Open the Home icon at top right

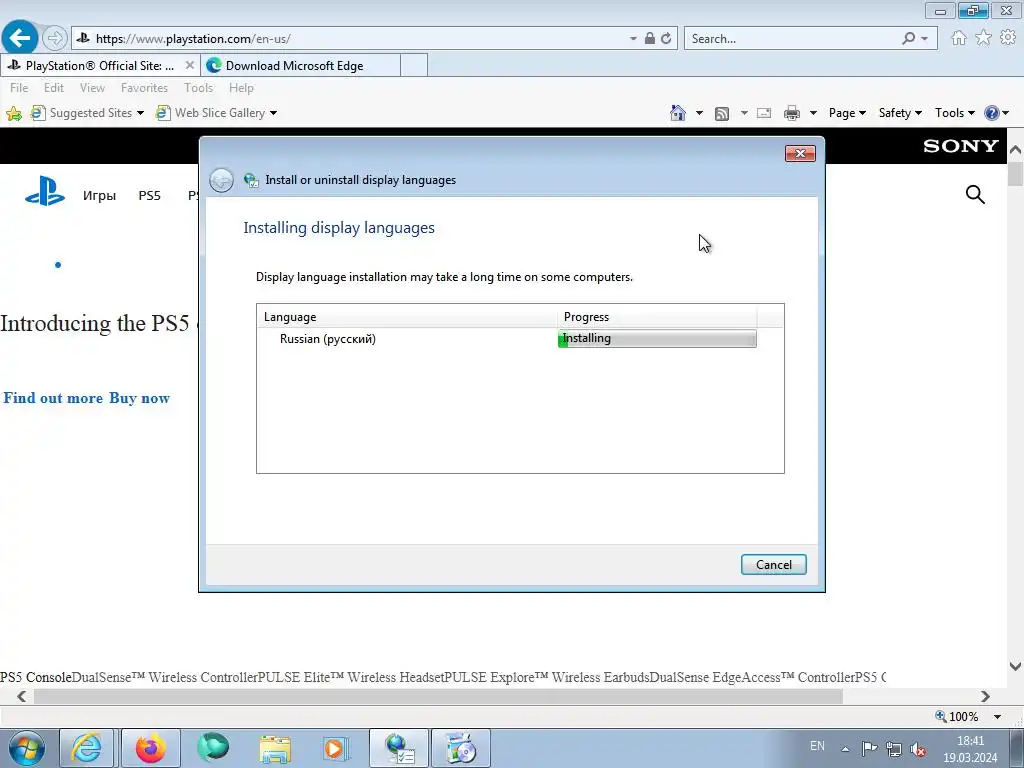pos(959,38)
